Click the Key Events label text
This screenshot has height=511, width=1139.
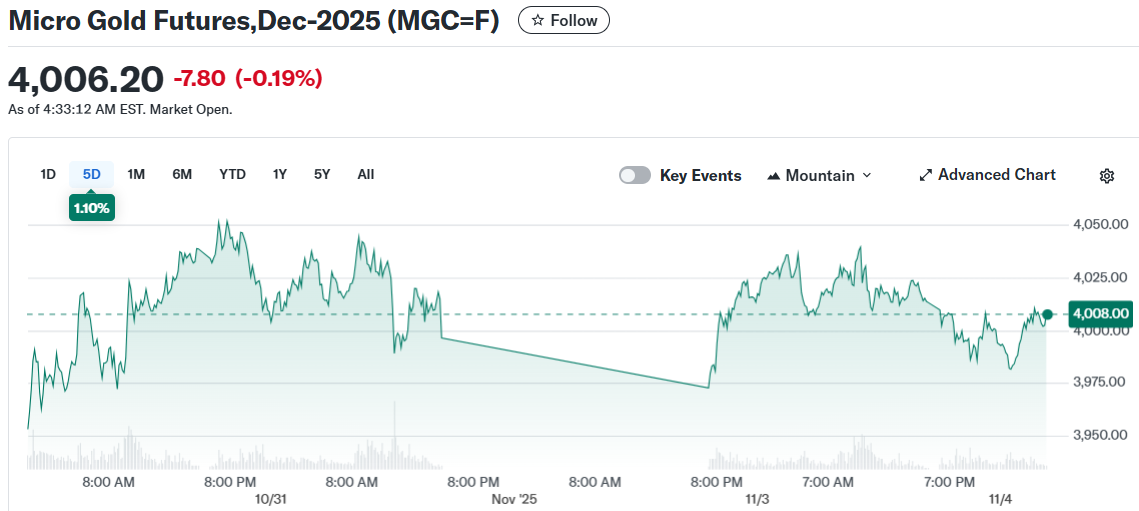tap(701, 175)
